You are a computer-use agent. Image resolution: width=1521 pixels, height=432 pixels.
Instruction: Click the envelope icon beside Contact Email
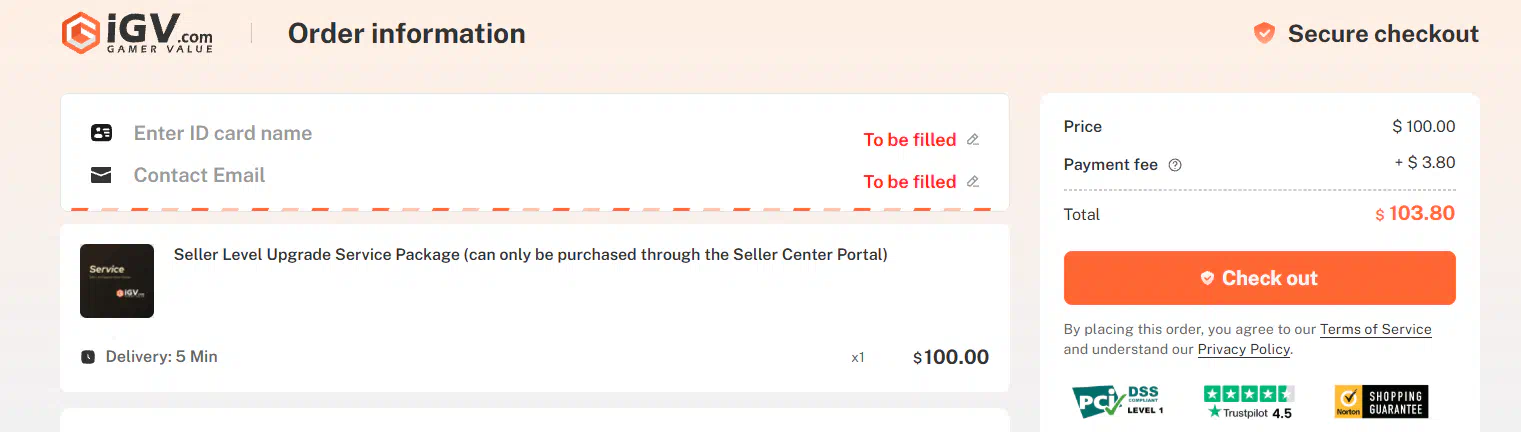click(101, 175)
